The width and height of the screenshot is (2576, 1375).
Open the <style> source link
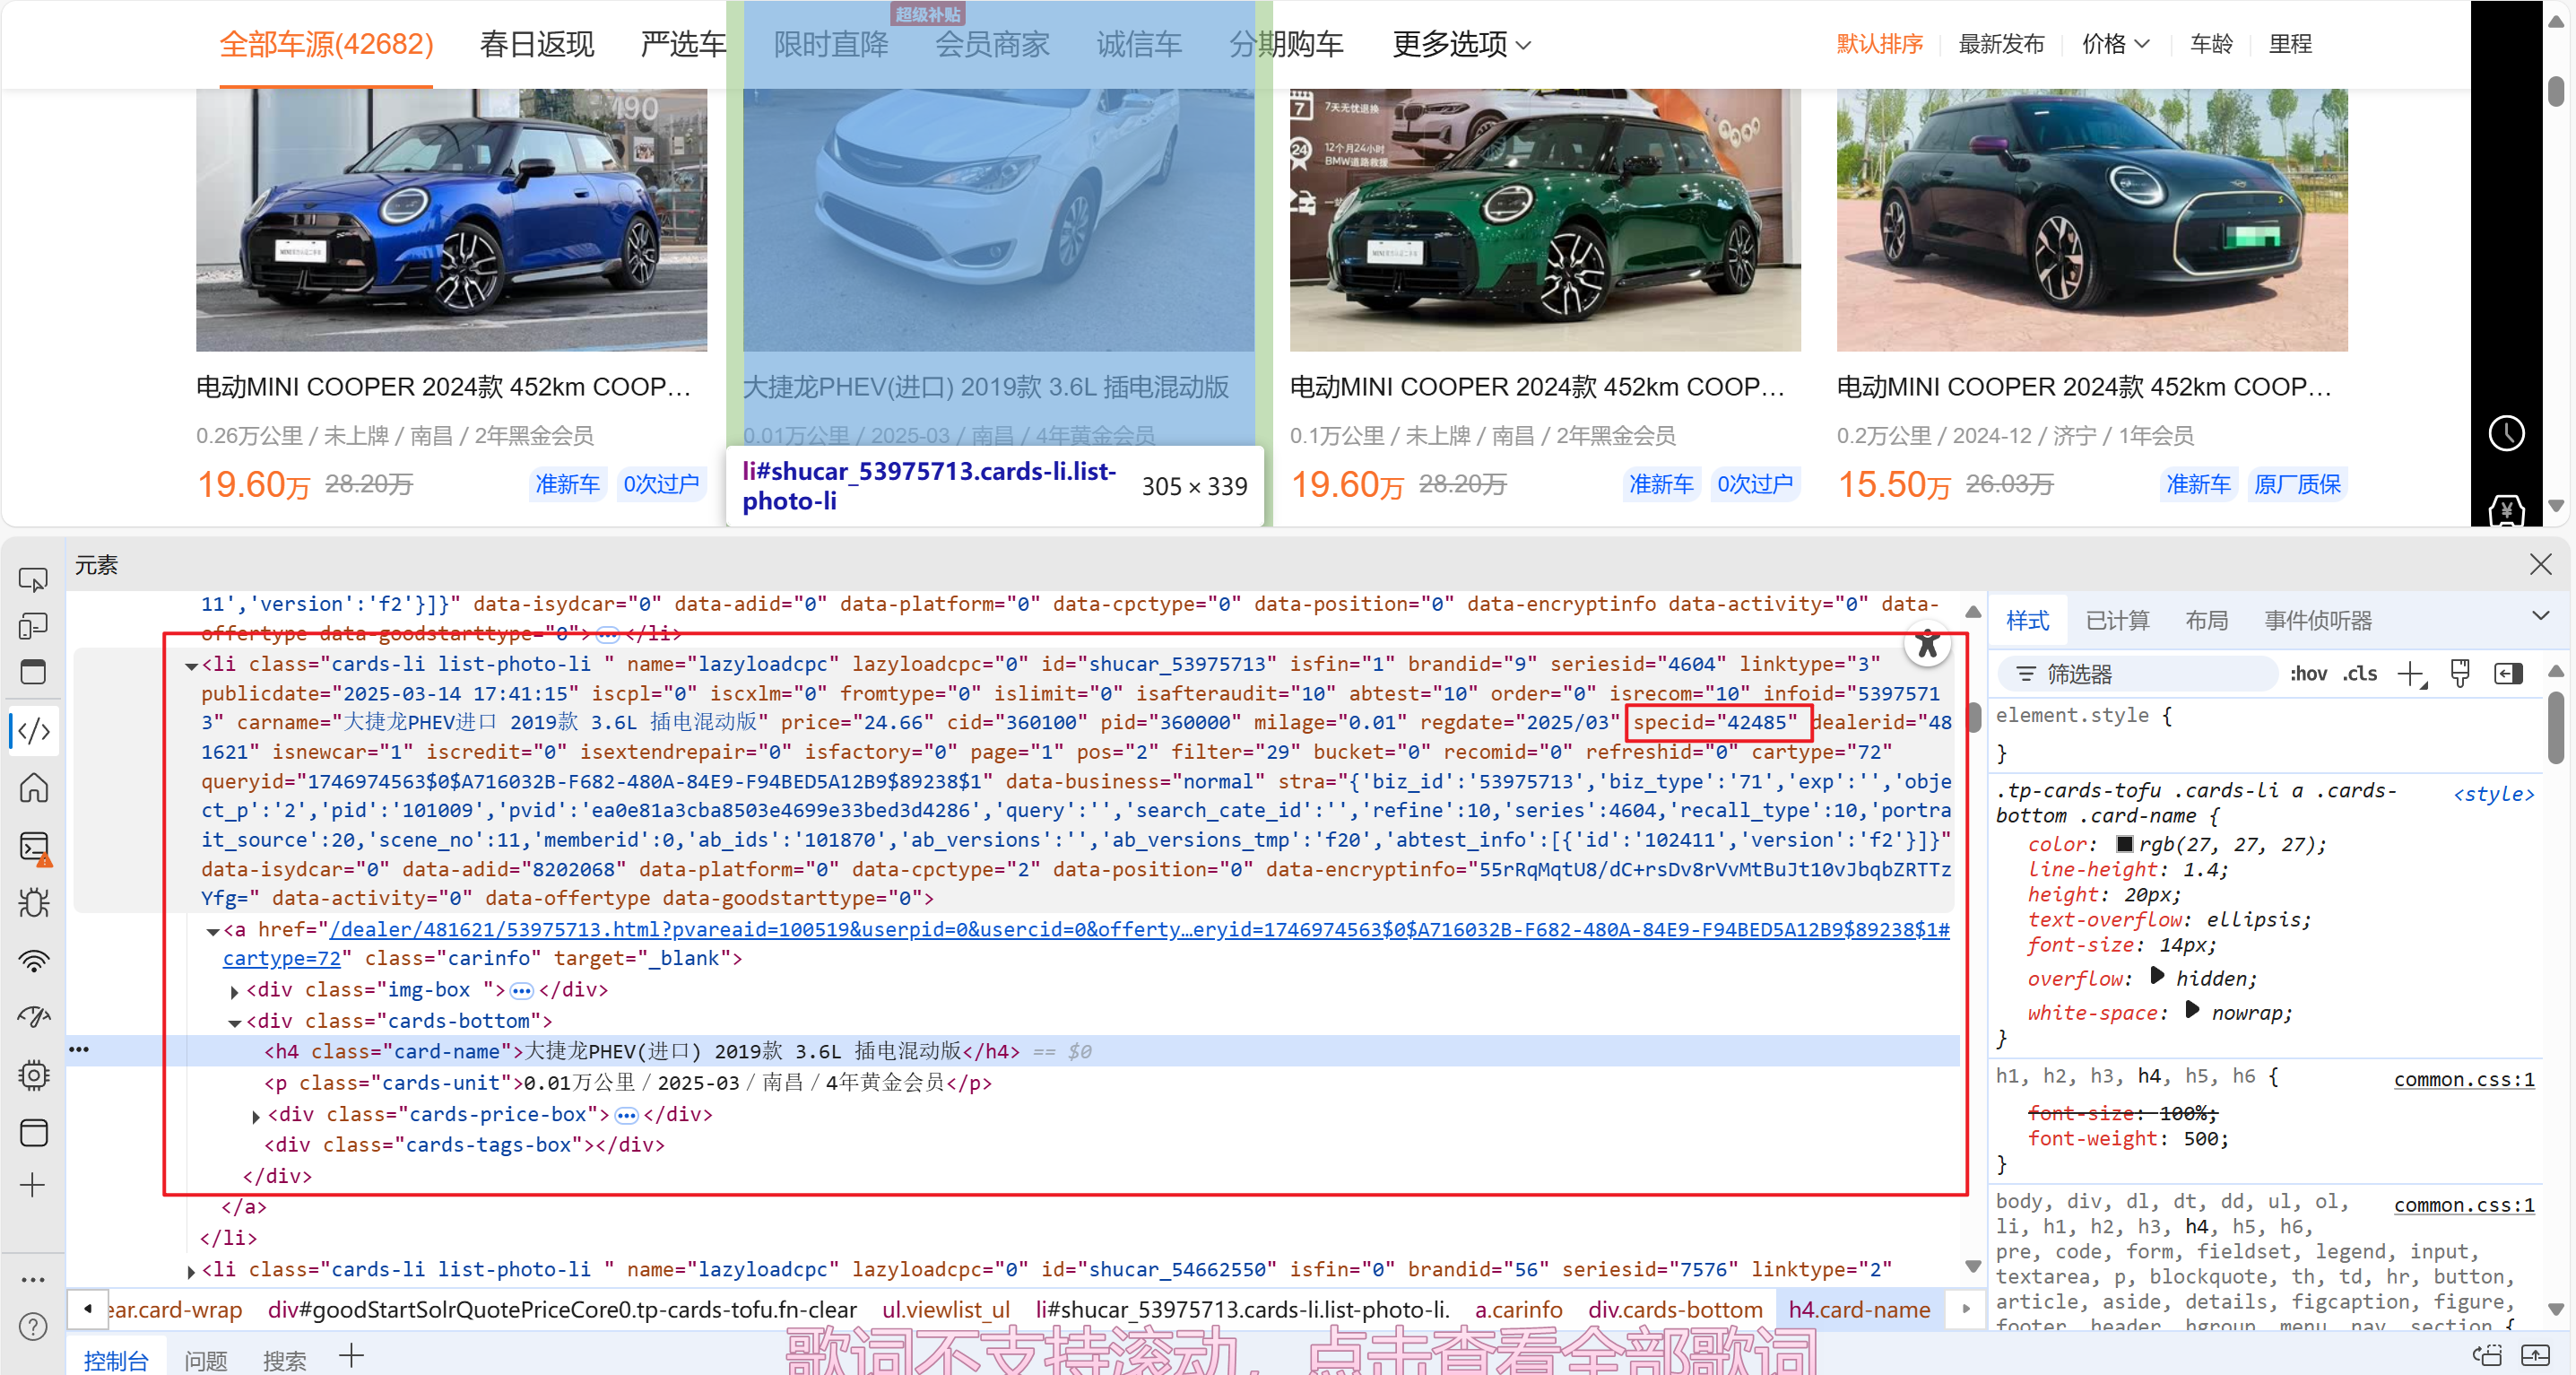(2494, 794)
